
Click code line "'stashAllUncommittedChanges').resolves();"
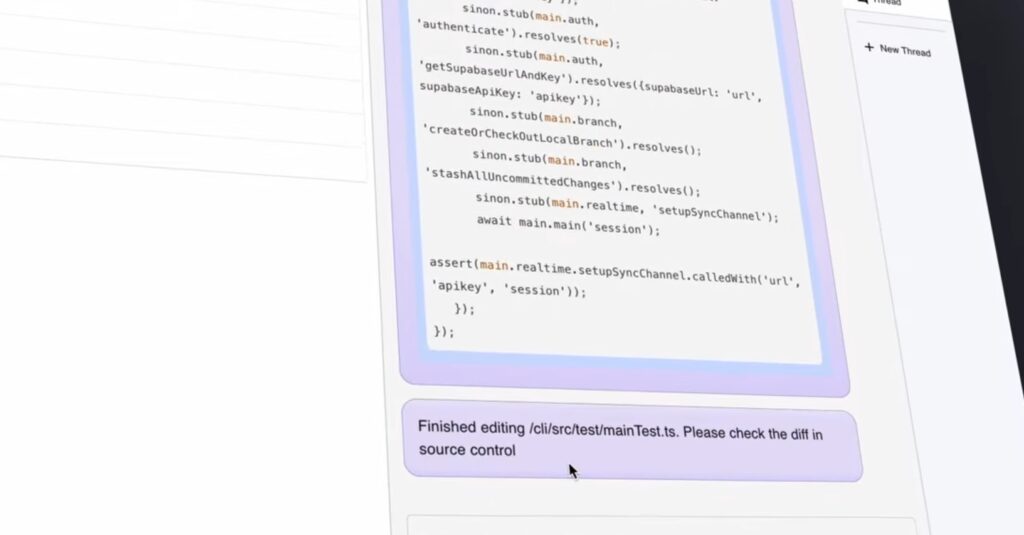[x=562, y=182]
